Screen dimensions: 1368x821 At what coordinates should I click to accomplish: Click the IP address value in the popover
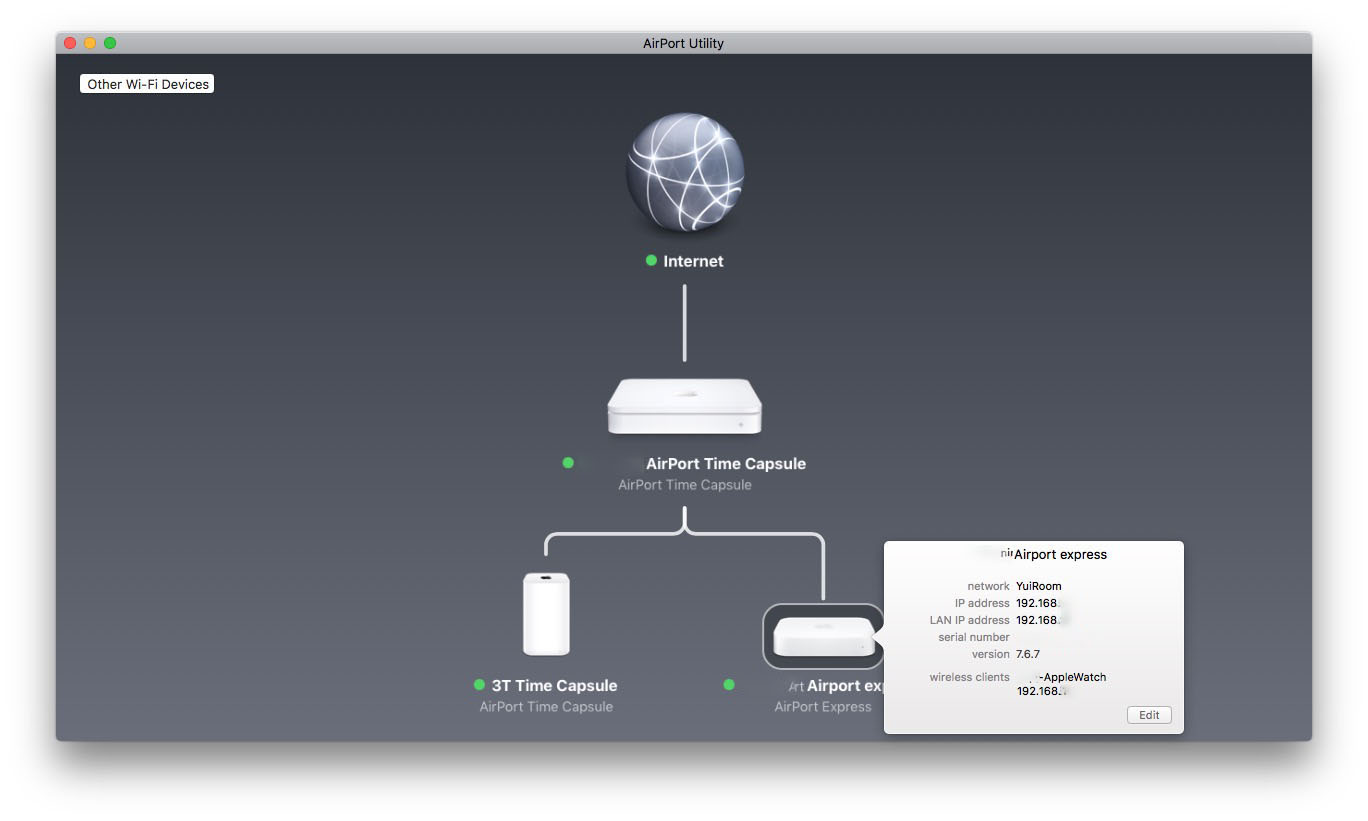[1037, 603]
